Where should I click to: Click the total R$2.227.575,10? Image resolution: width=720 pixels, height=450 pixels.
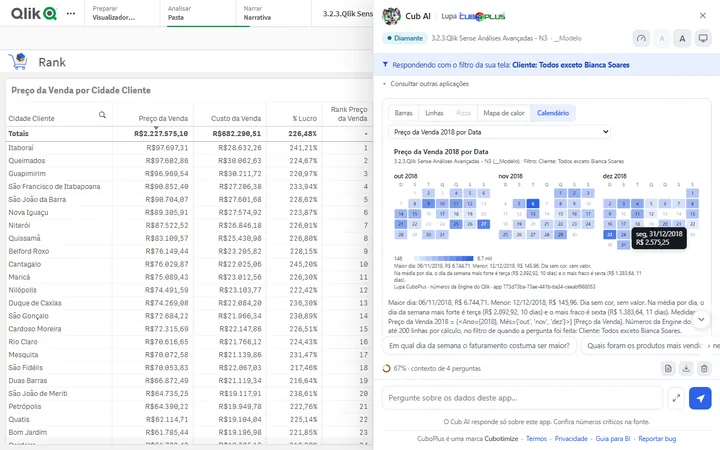pos(161,134)
